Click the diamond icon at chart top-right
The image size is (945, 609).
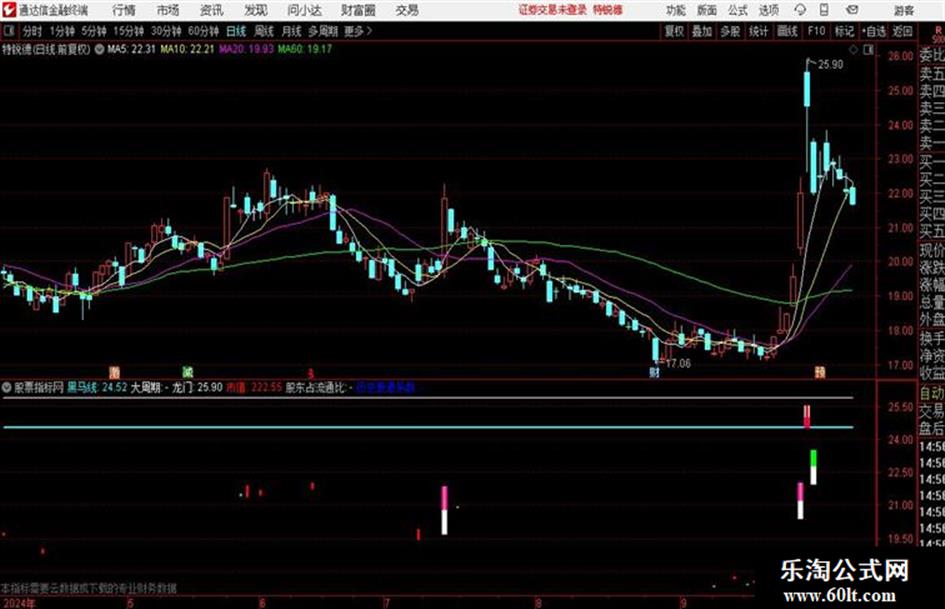pyautogui.click(x=853, y=50)
